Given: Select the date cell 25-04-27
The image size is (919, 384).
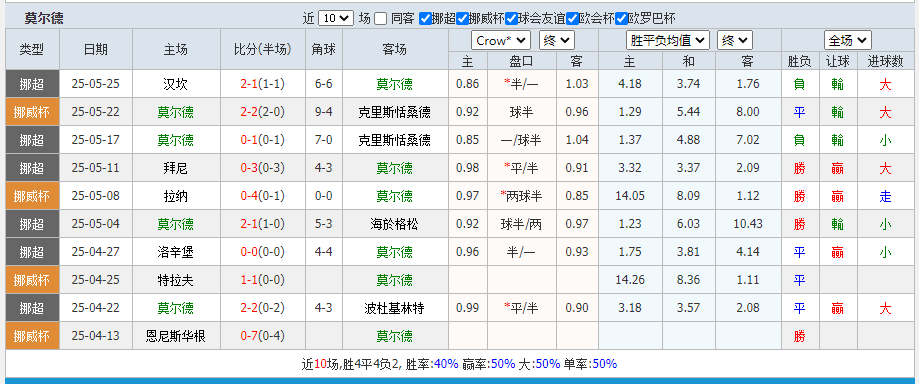Looking at the screenshot, I should (96, 252).
